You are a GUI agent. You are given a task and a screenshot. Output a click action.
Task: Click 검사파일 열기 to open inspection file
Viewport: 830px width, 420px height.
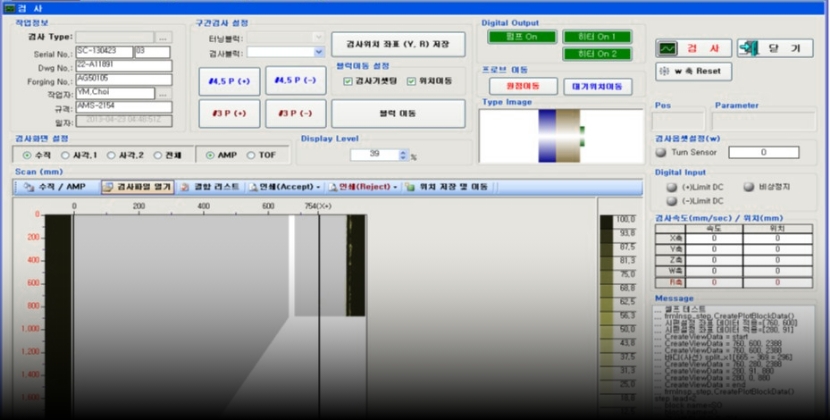click(138, 187)
